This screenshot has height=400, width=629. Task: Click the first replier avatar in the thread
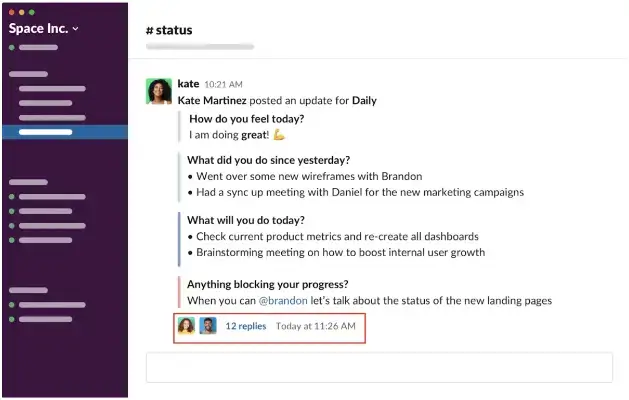tap(186, 325)
